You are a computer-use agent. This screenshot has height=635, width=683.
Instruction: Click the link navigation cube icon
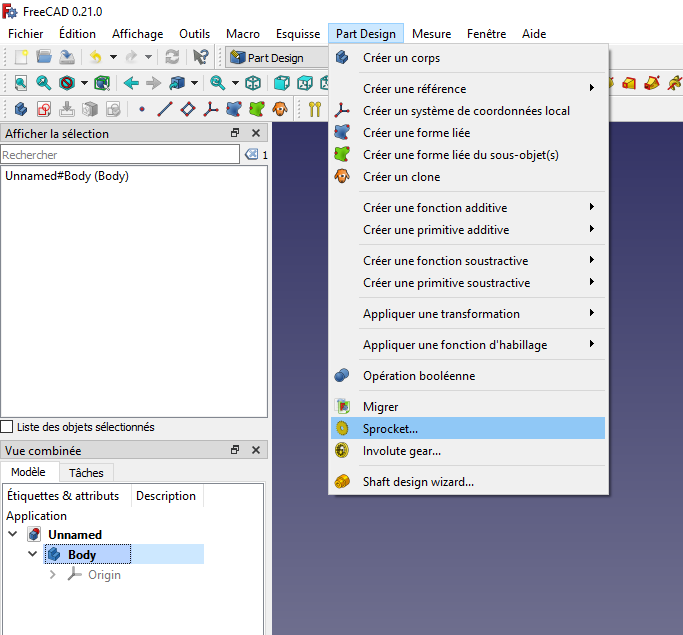[x=177, y=83]
